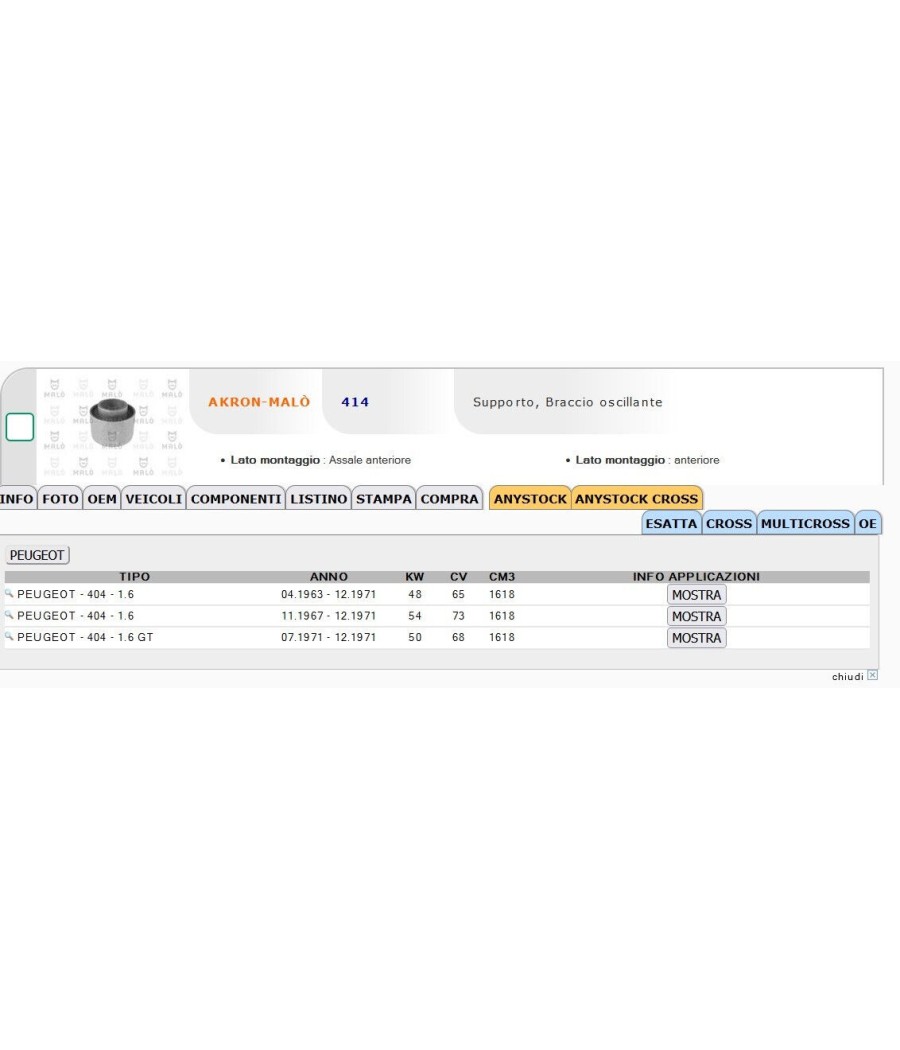The height and width of the screenshot is (1050, 900).
Task: Click the chiudi text link
Action: 848,676
